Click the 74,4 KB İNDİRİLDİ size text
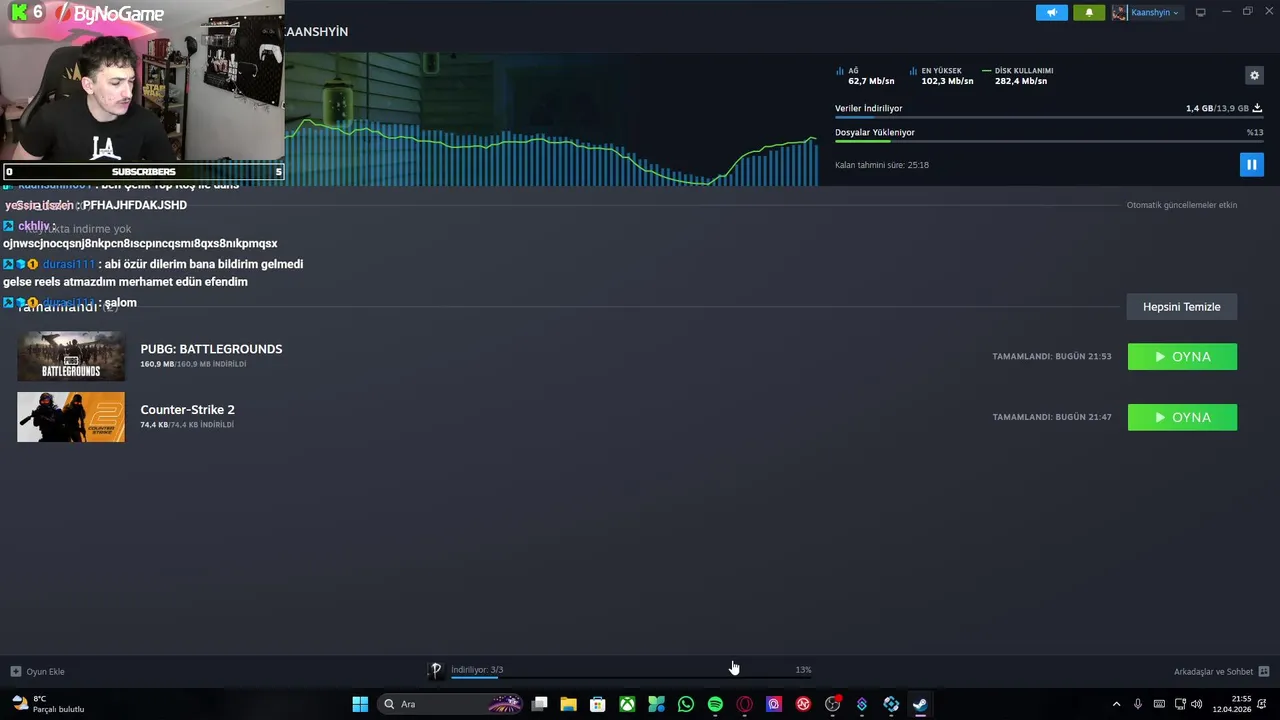Image resolution: width=1280 pixels, height=720 pixels. click(x=187, y=425)
